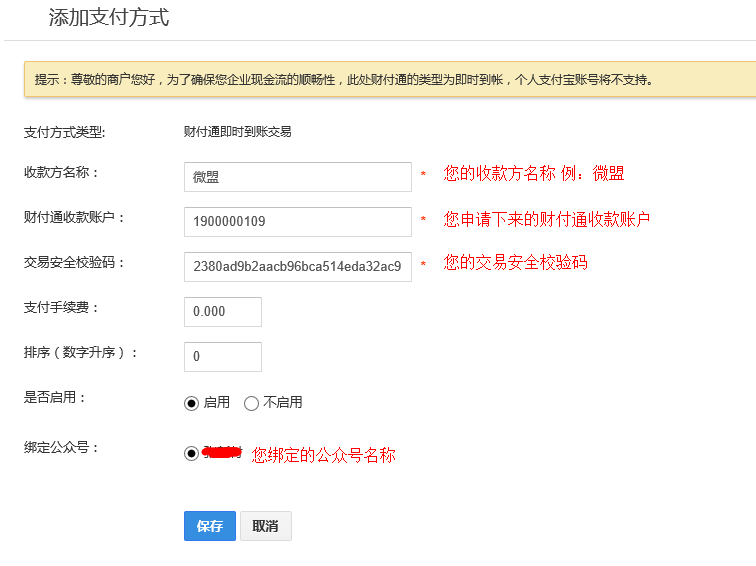Select the 支付手续费 fee input box
The image size is (756, 566).
(x=222, y=312)
